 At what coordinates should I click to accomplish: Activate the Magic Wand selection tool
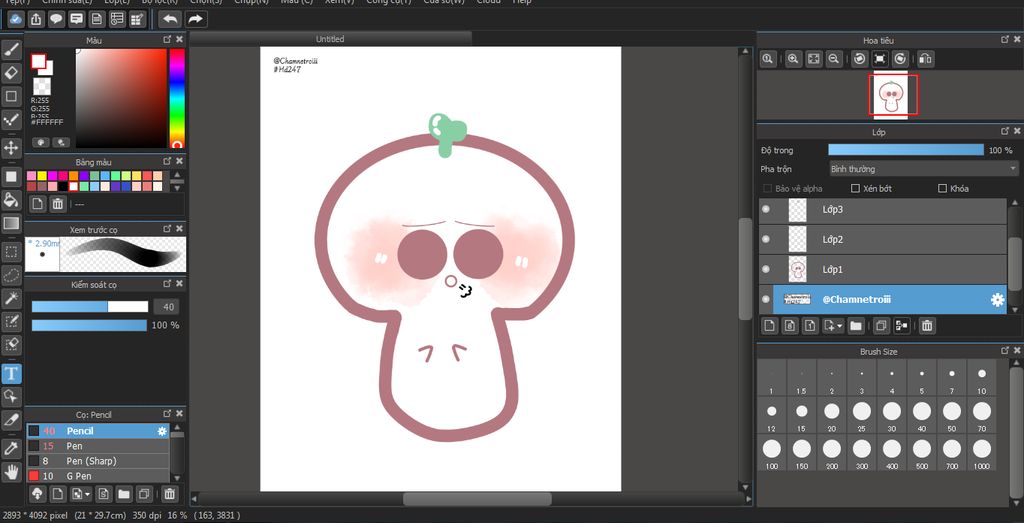tap(12, 298)
